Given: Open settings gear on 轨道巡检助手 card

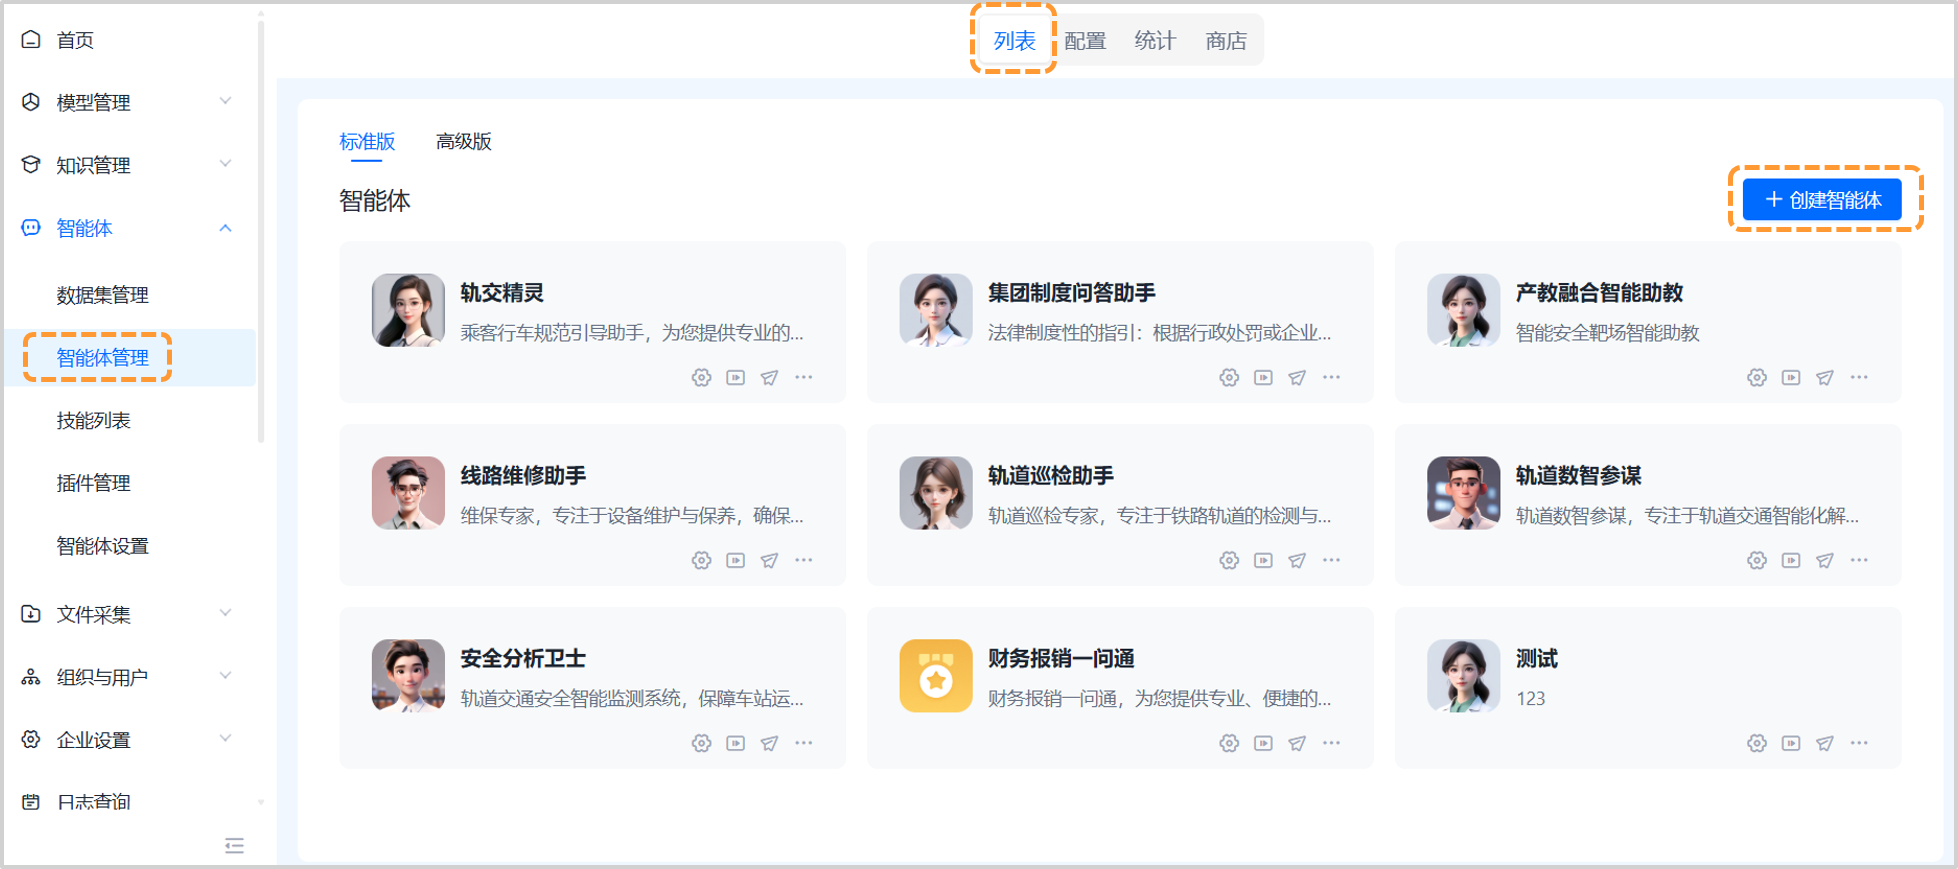Looking at the screenshot, I should tap(1230, 560).
